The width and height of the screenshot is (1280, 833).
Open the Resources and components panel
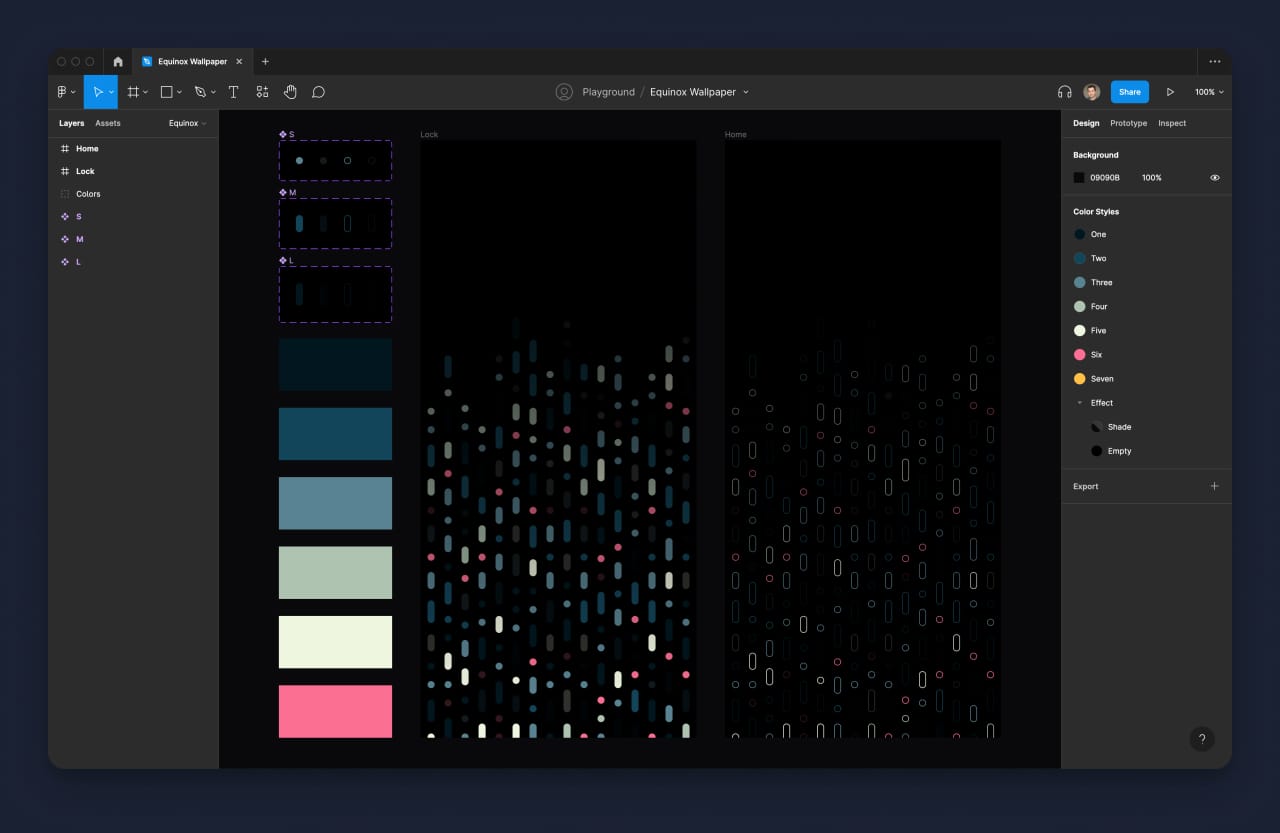tap(262, 91)
